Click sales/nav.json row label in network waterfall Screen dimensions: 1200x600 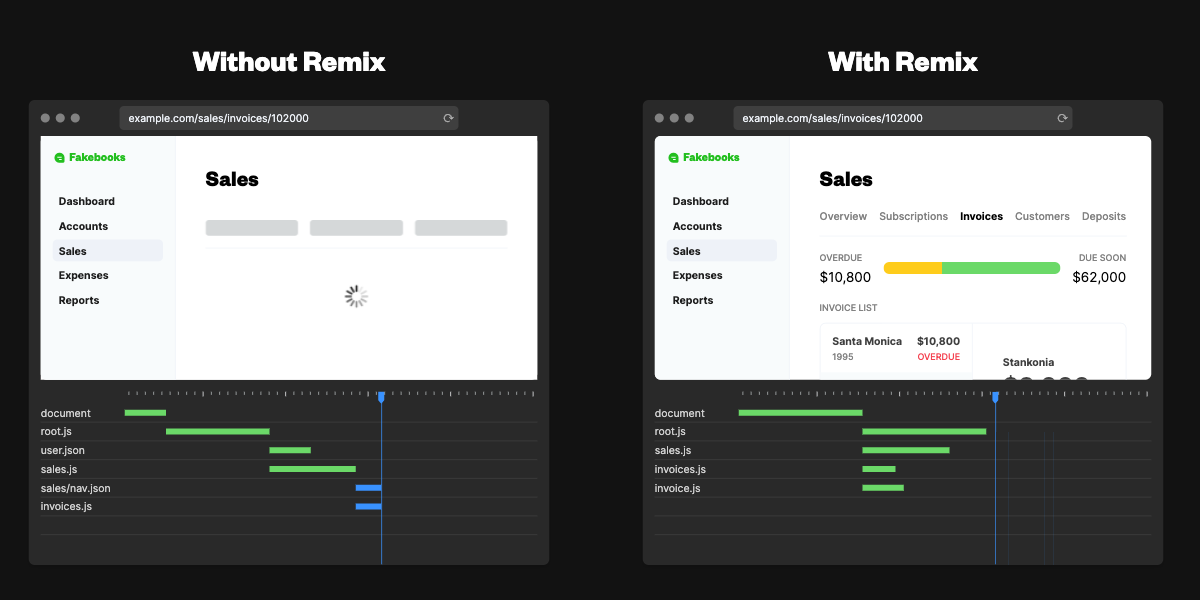point(76,488)
